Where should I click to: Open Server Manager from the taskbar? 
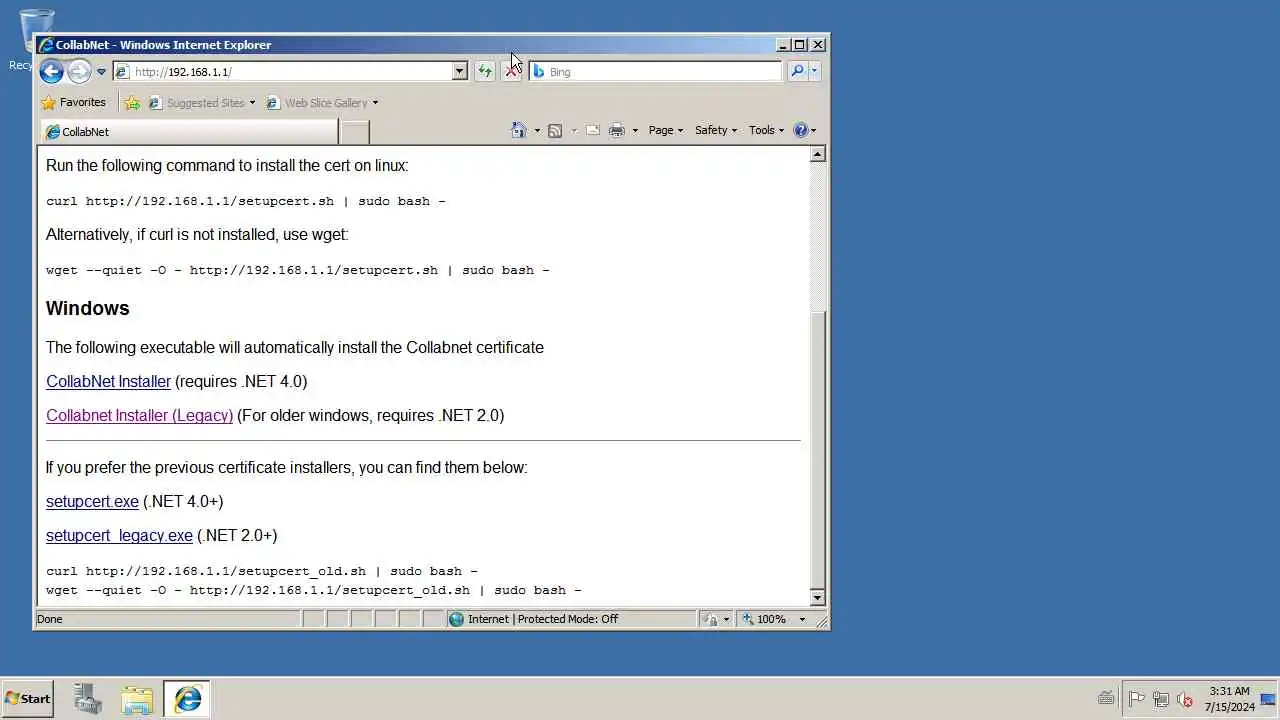[x=87, y=699]
